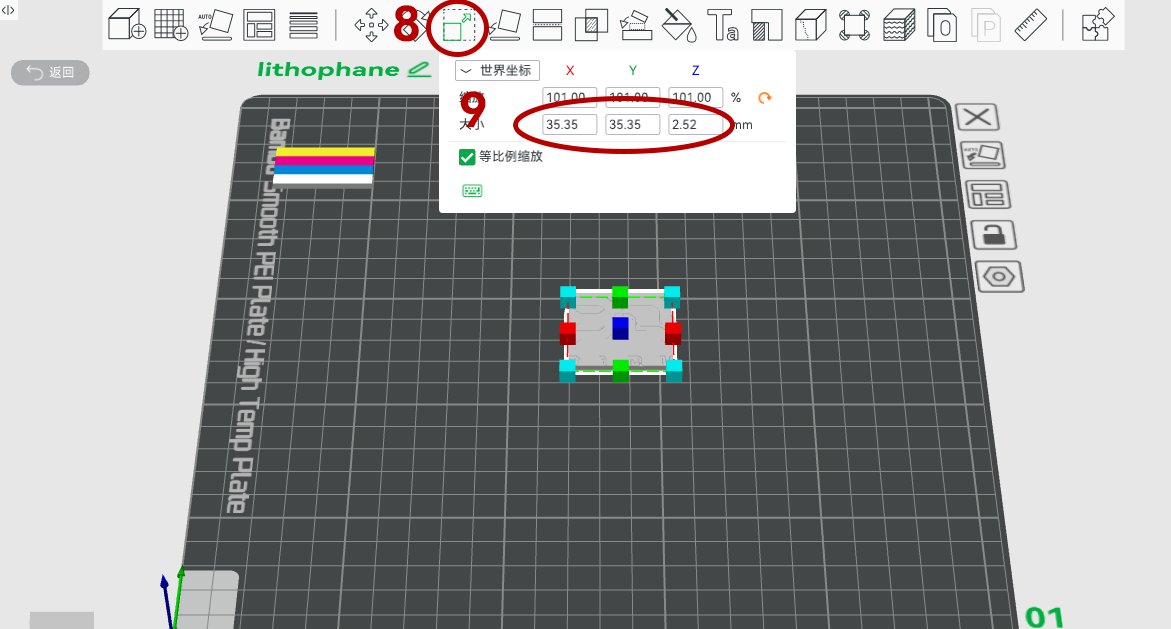Screen dimensions: 1171x629
Task: Click the keyboard shortcuts icon in scale panel
Action: click(x=472, y=191)
